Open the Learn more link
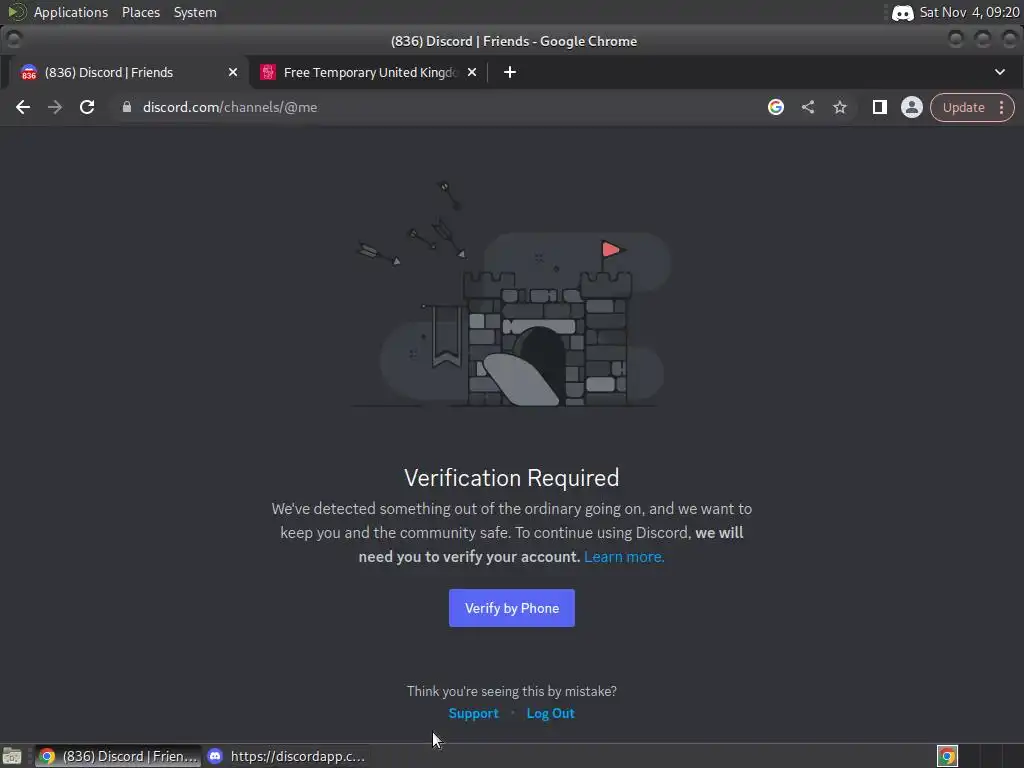 pyautogui.click(x=624, y=557)
